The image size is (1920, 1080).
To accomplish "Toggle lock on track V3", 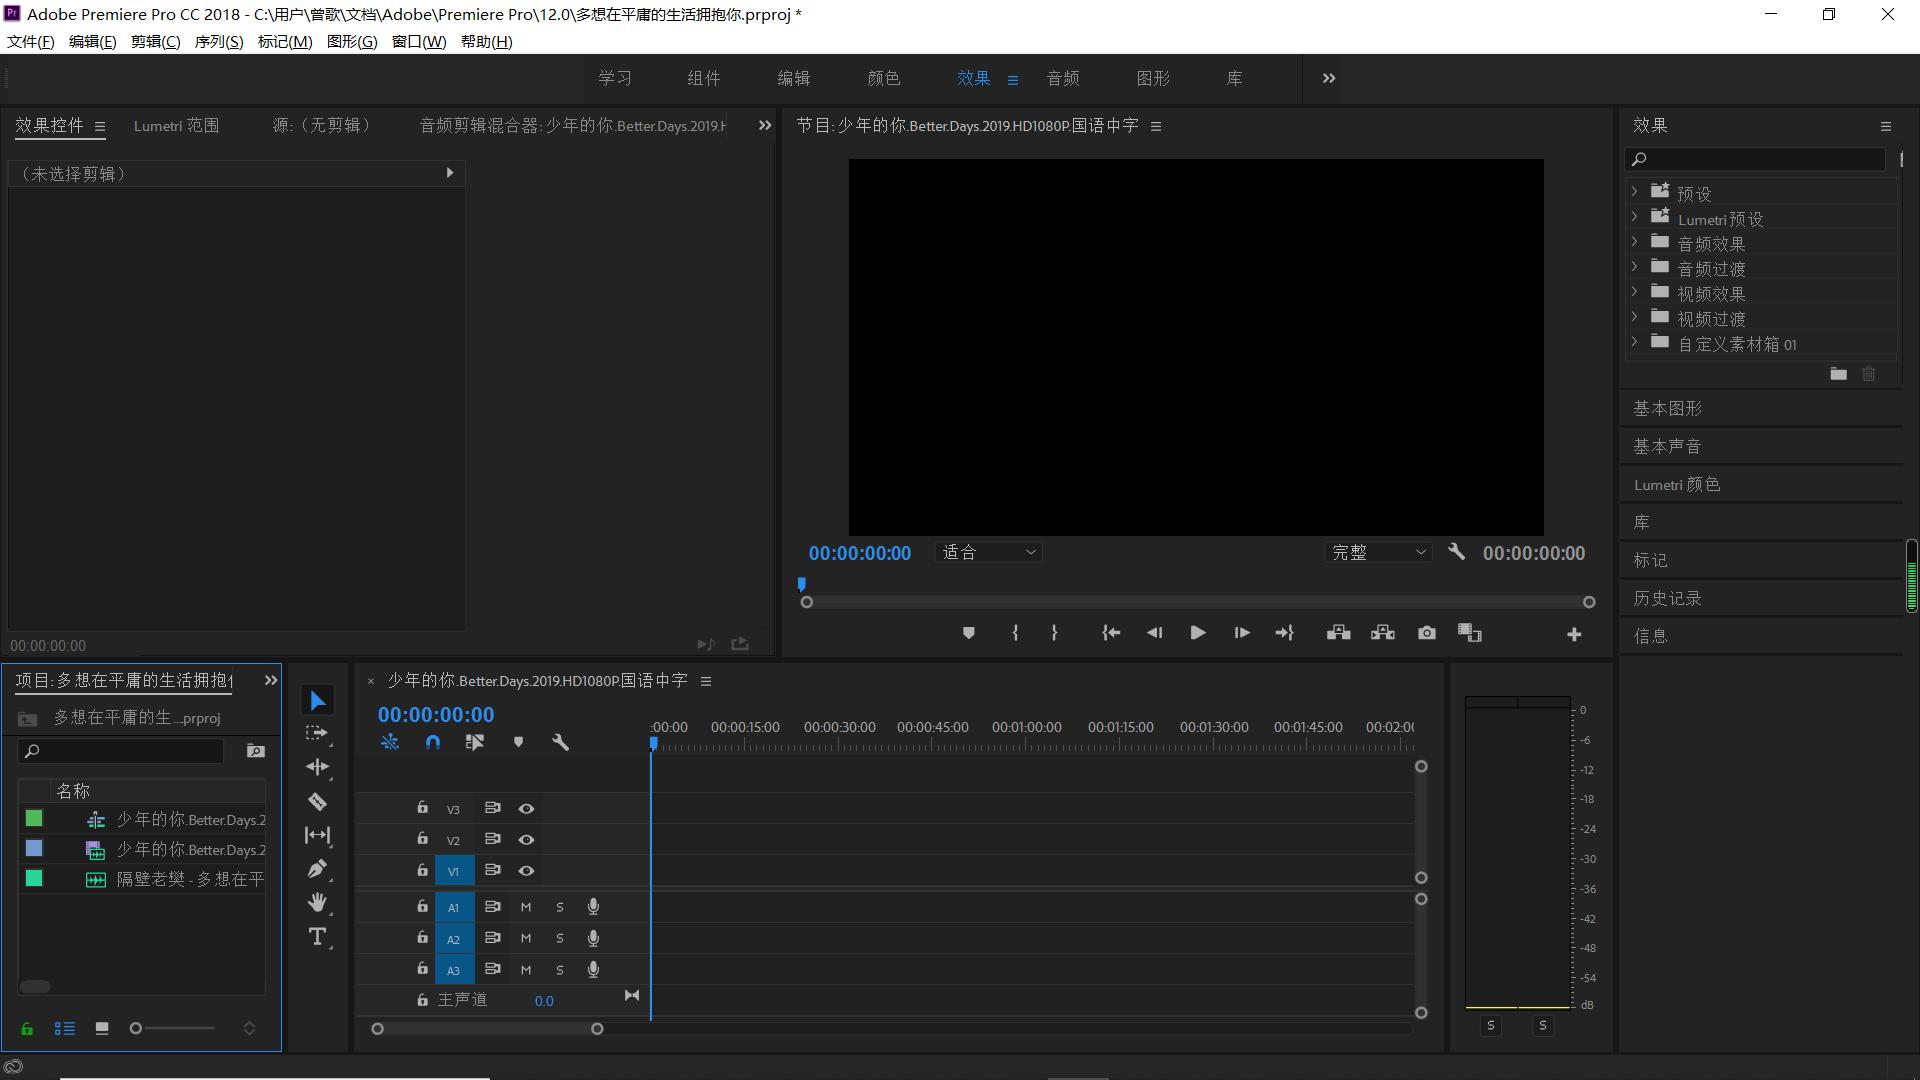I will point(422,808).
